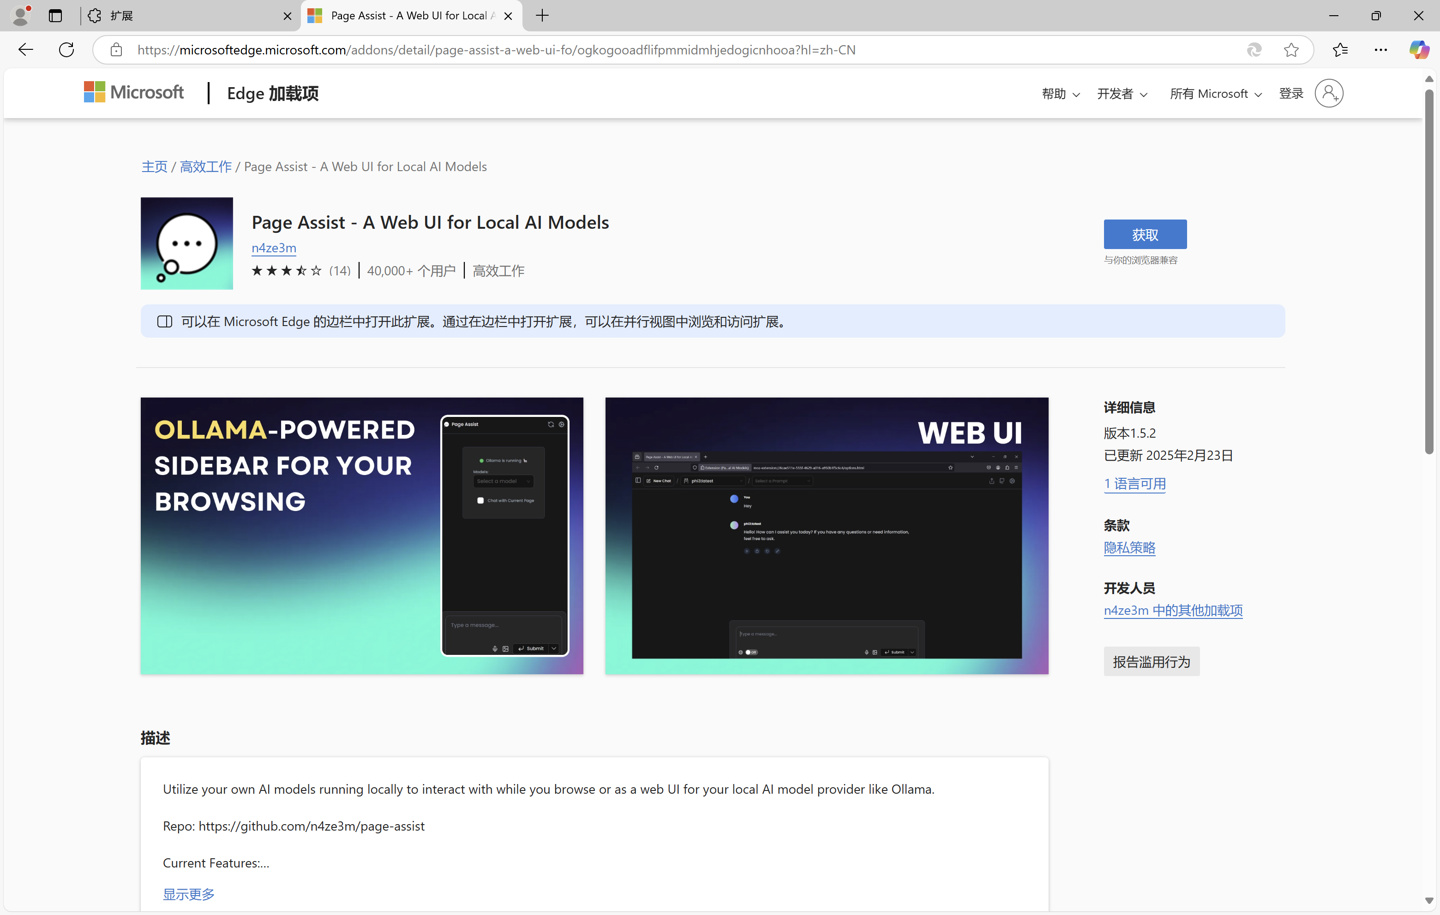Add this page to favorites with the star icon
The height and width of the screenshot is (915, 1440).
1291,50
